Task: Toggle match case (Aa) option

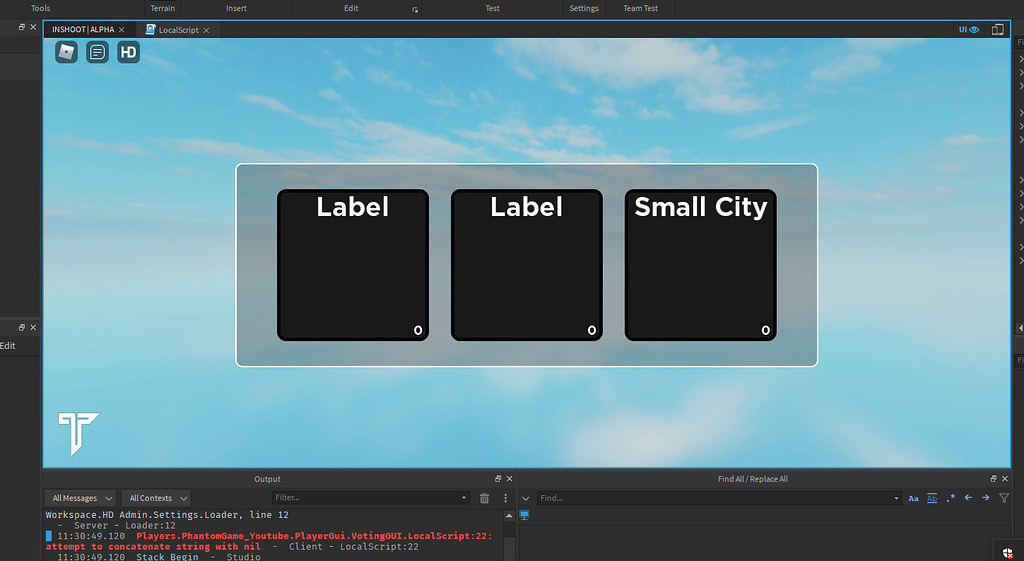Action: coord(913,498)
